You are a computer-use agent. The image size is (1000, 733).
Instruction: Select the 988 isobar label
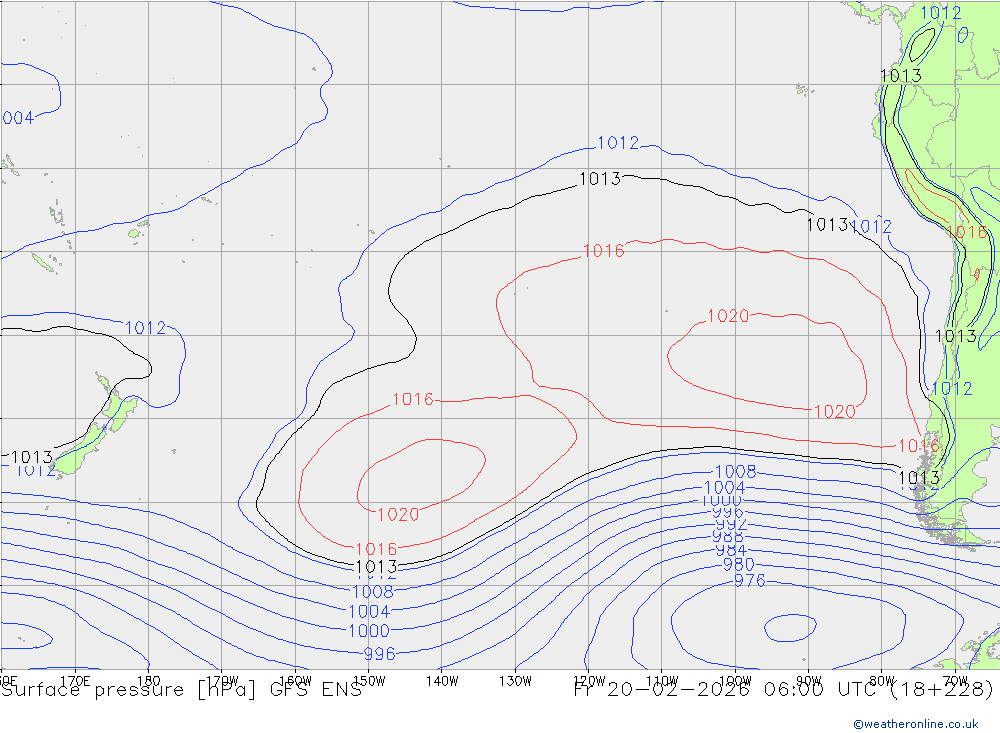(x=728, y=537)
